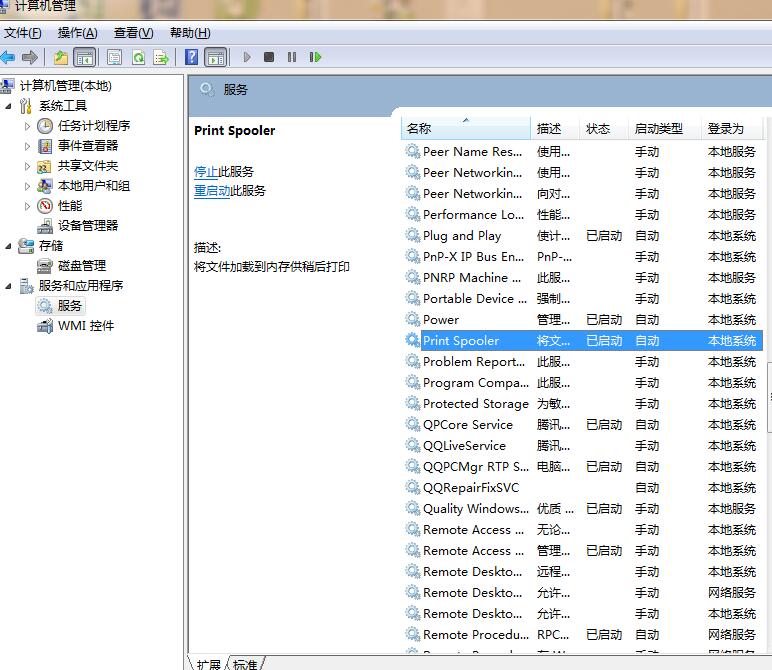Click the Forward arrow toolbar icon
This screenshot has height=670, width=772.
(30, 58)
